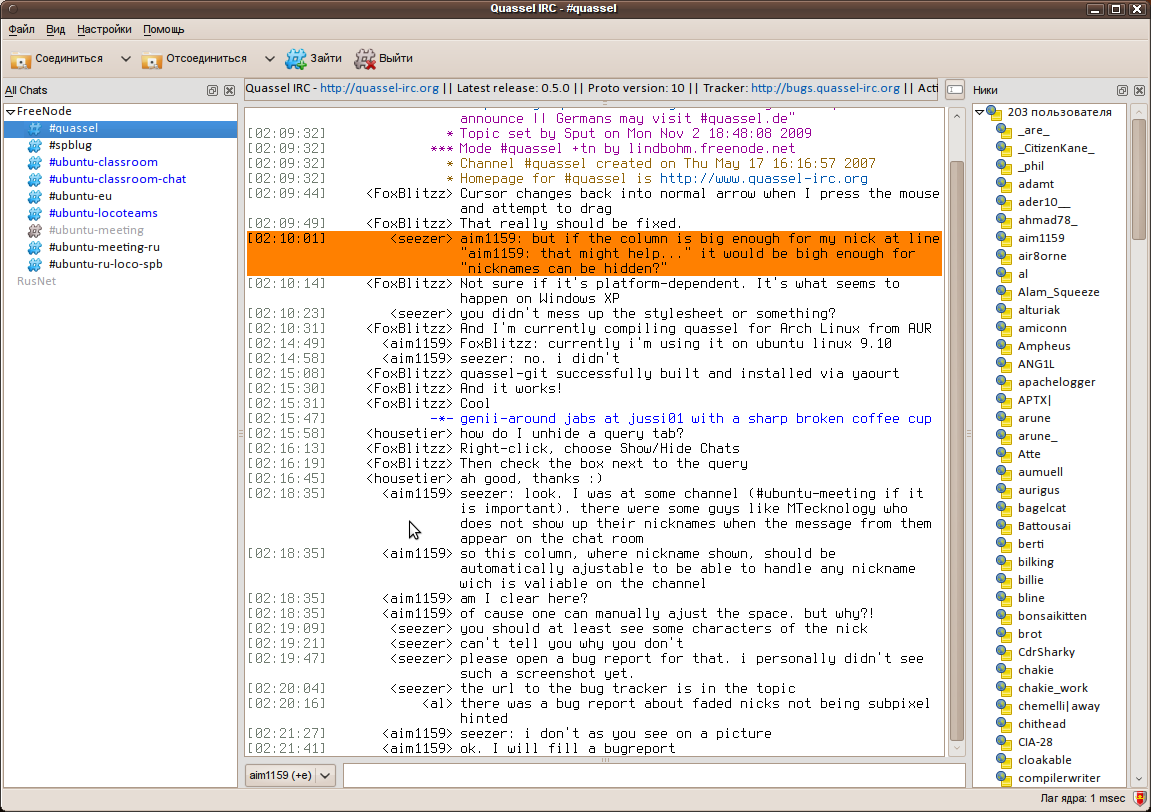Select the user icon for adamt
The image size is (1151, 812).
click(x=1003, y=184)
